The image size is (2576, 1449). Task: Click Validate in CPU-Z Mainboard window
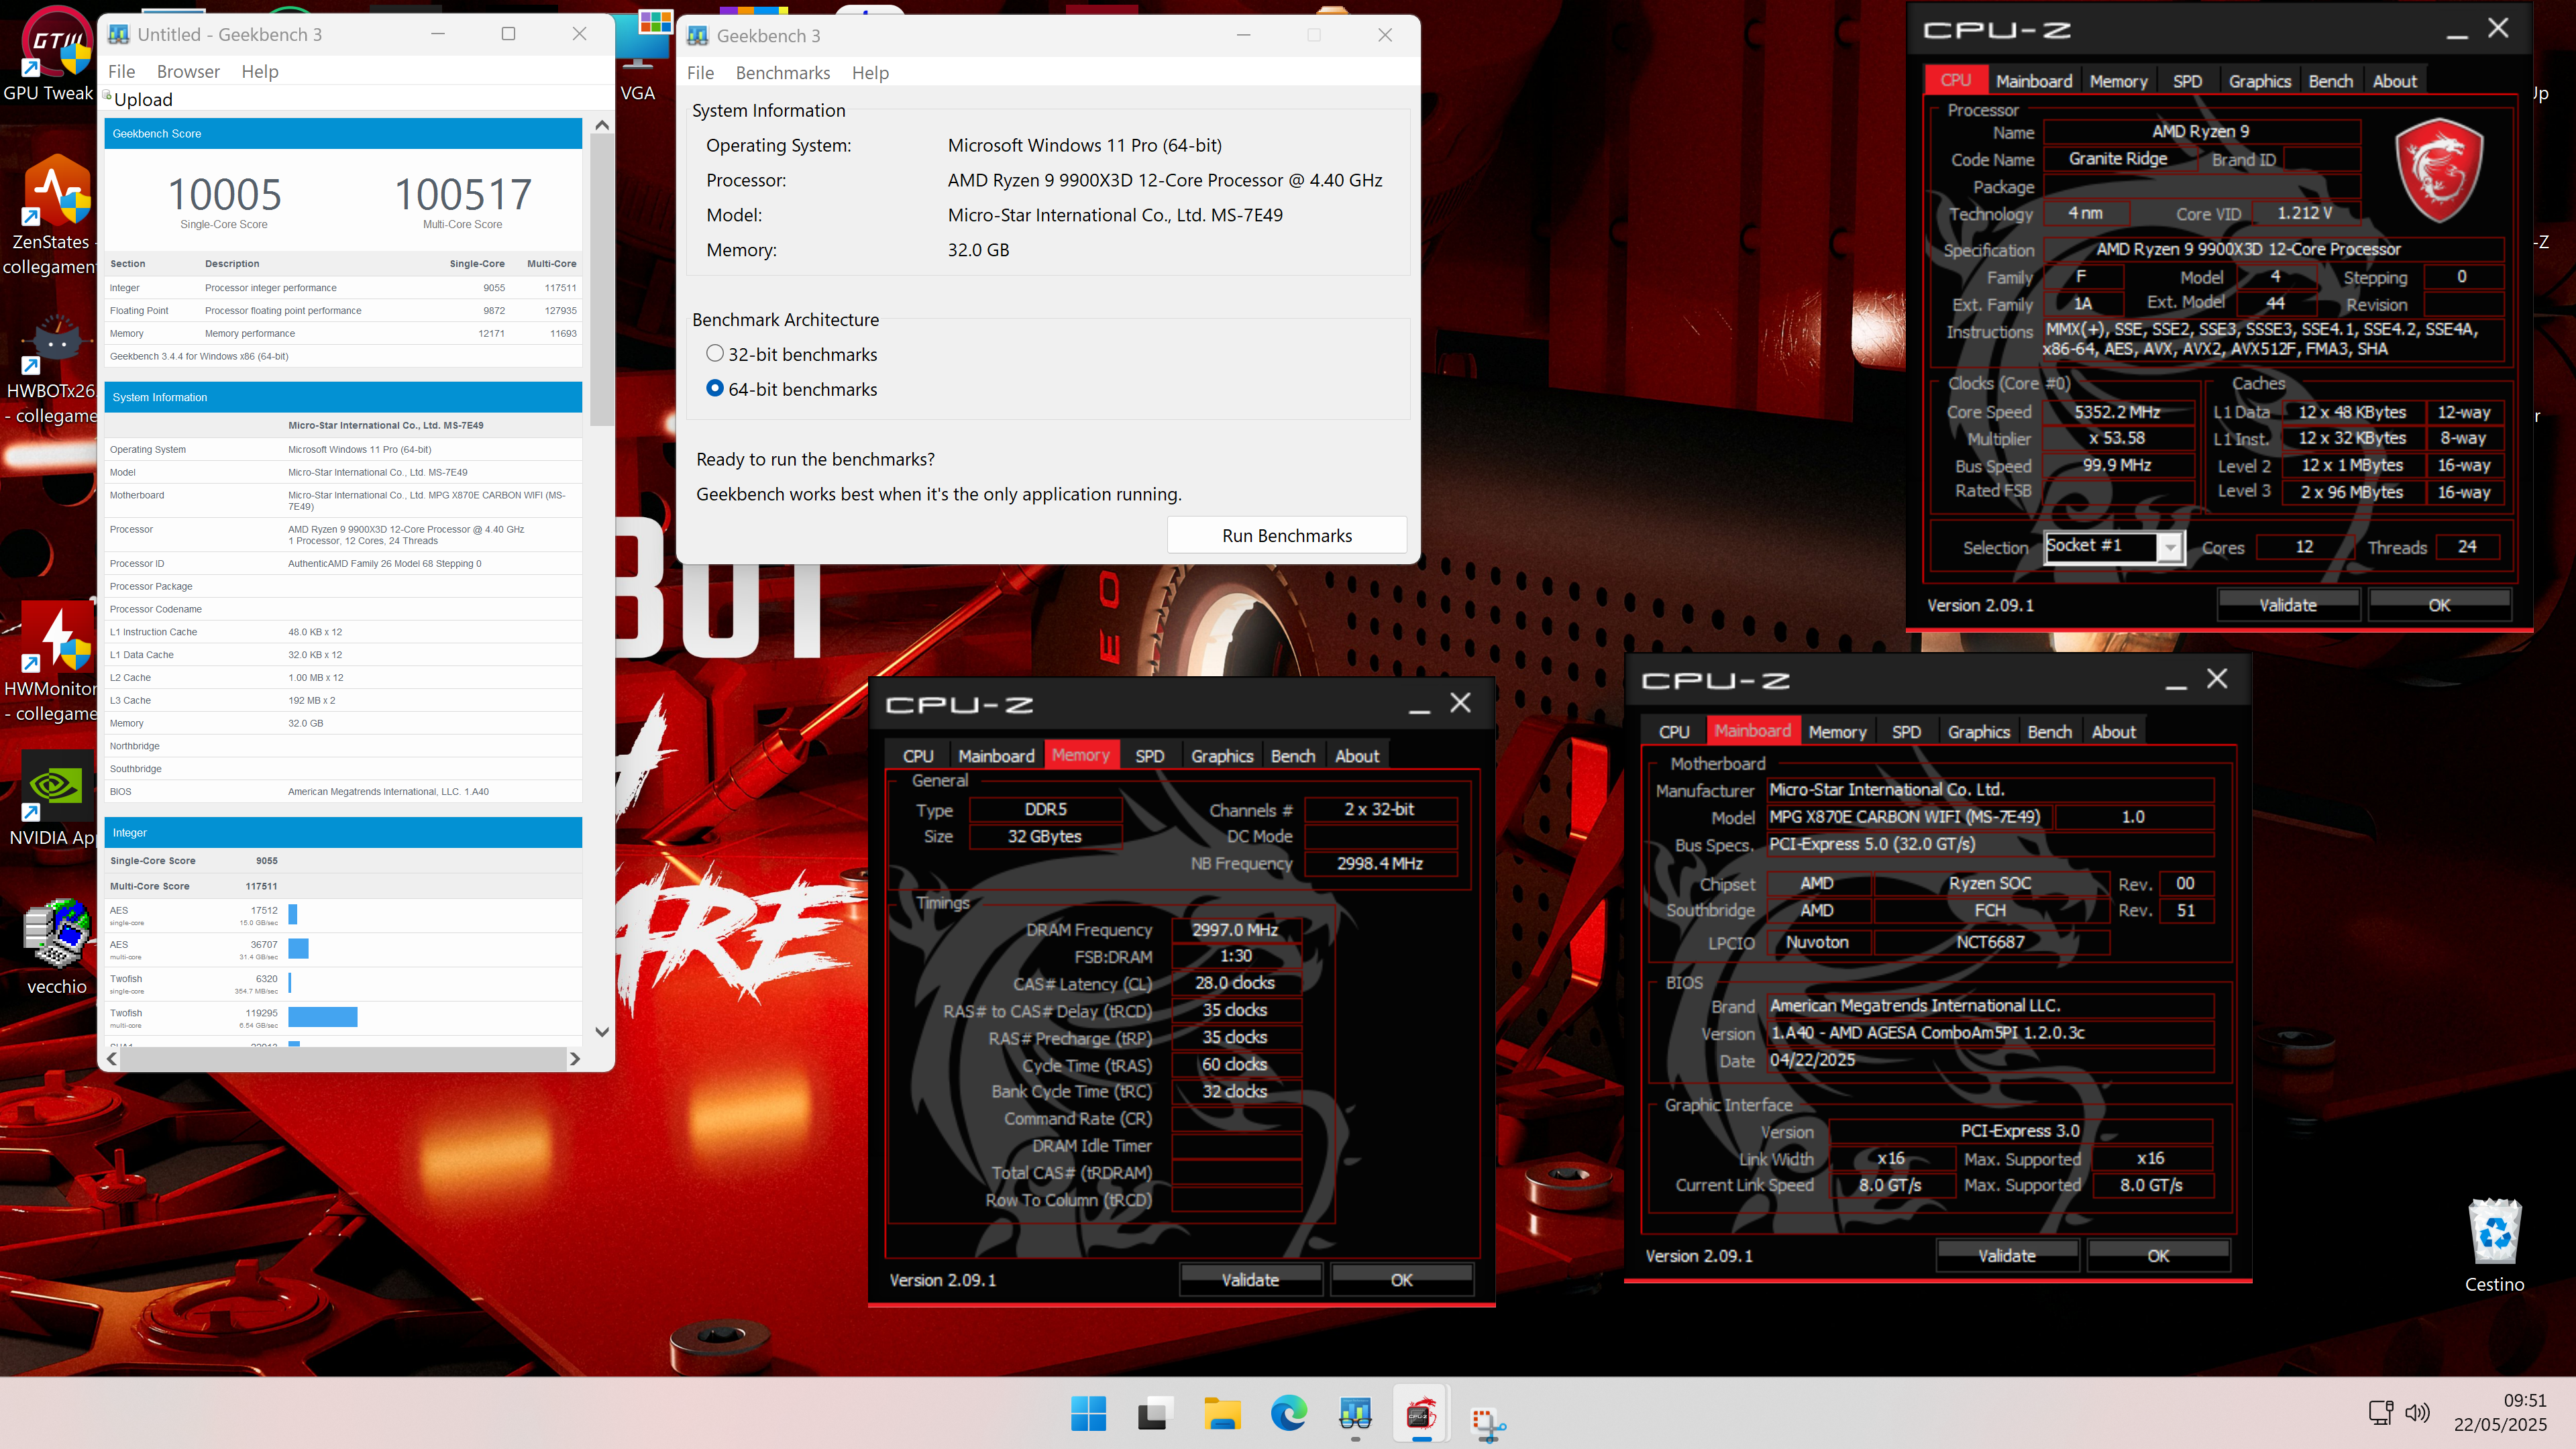click(2007, 1255)
